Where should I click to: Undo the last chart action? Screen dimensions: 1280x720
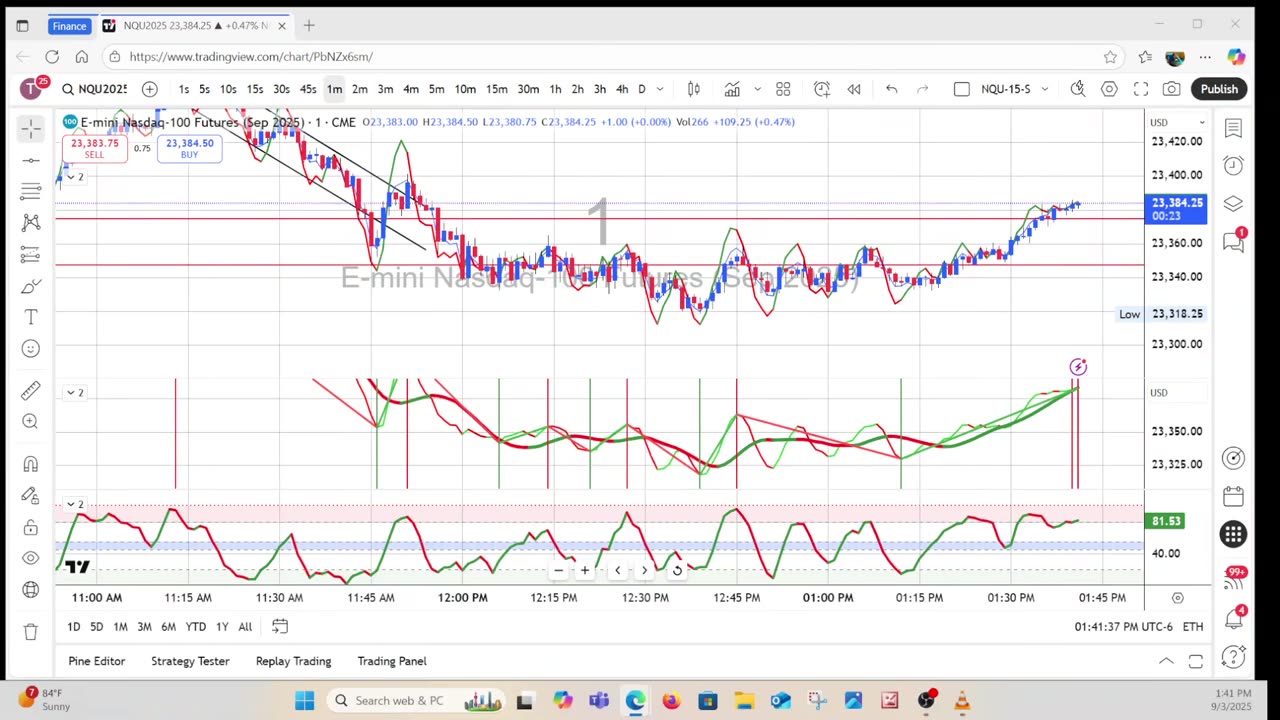point(891,89)
